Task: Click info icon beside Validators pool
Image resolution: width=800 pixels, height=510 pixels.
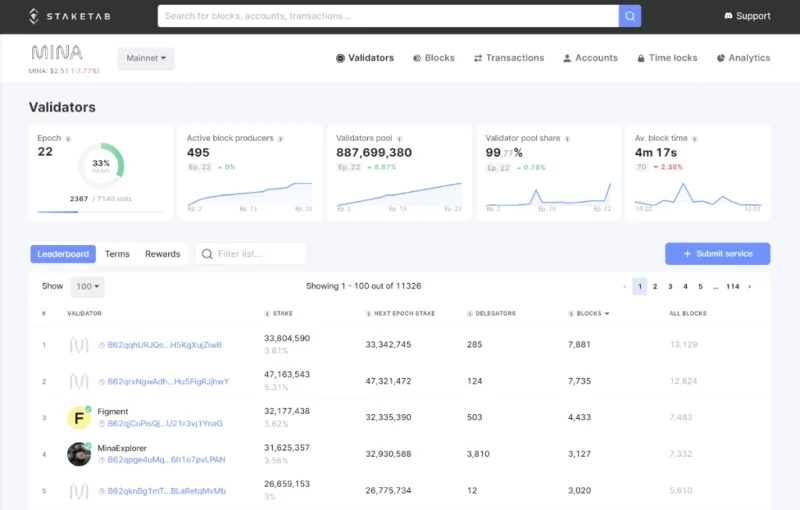Action: (x=399, y=139)
